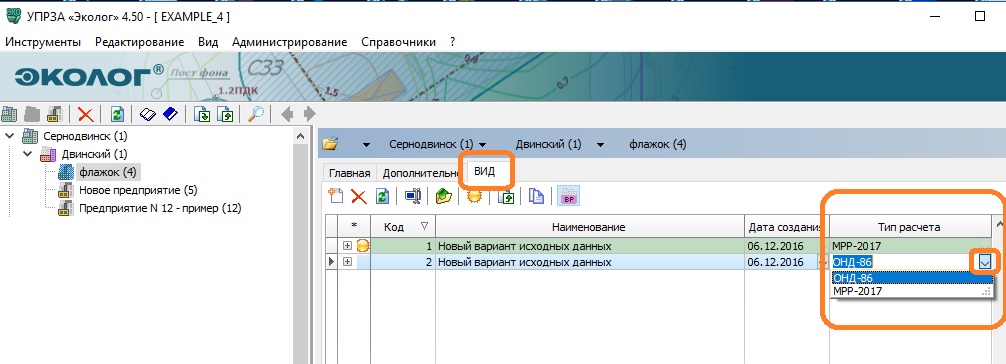Click the gray folder icon in left toolbar
The height and width of the screenshot is (364, 1006).
pos(32,115)
